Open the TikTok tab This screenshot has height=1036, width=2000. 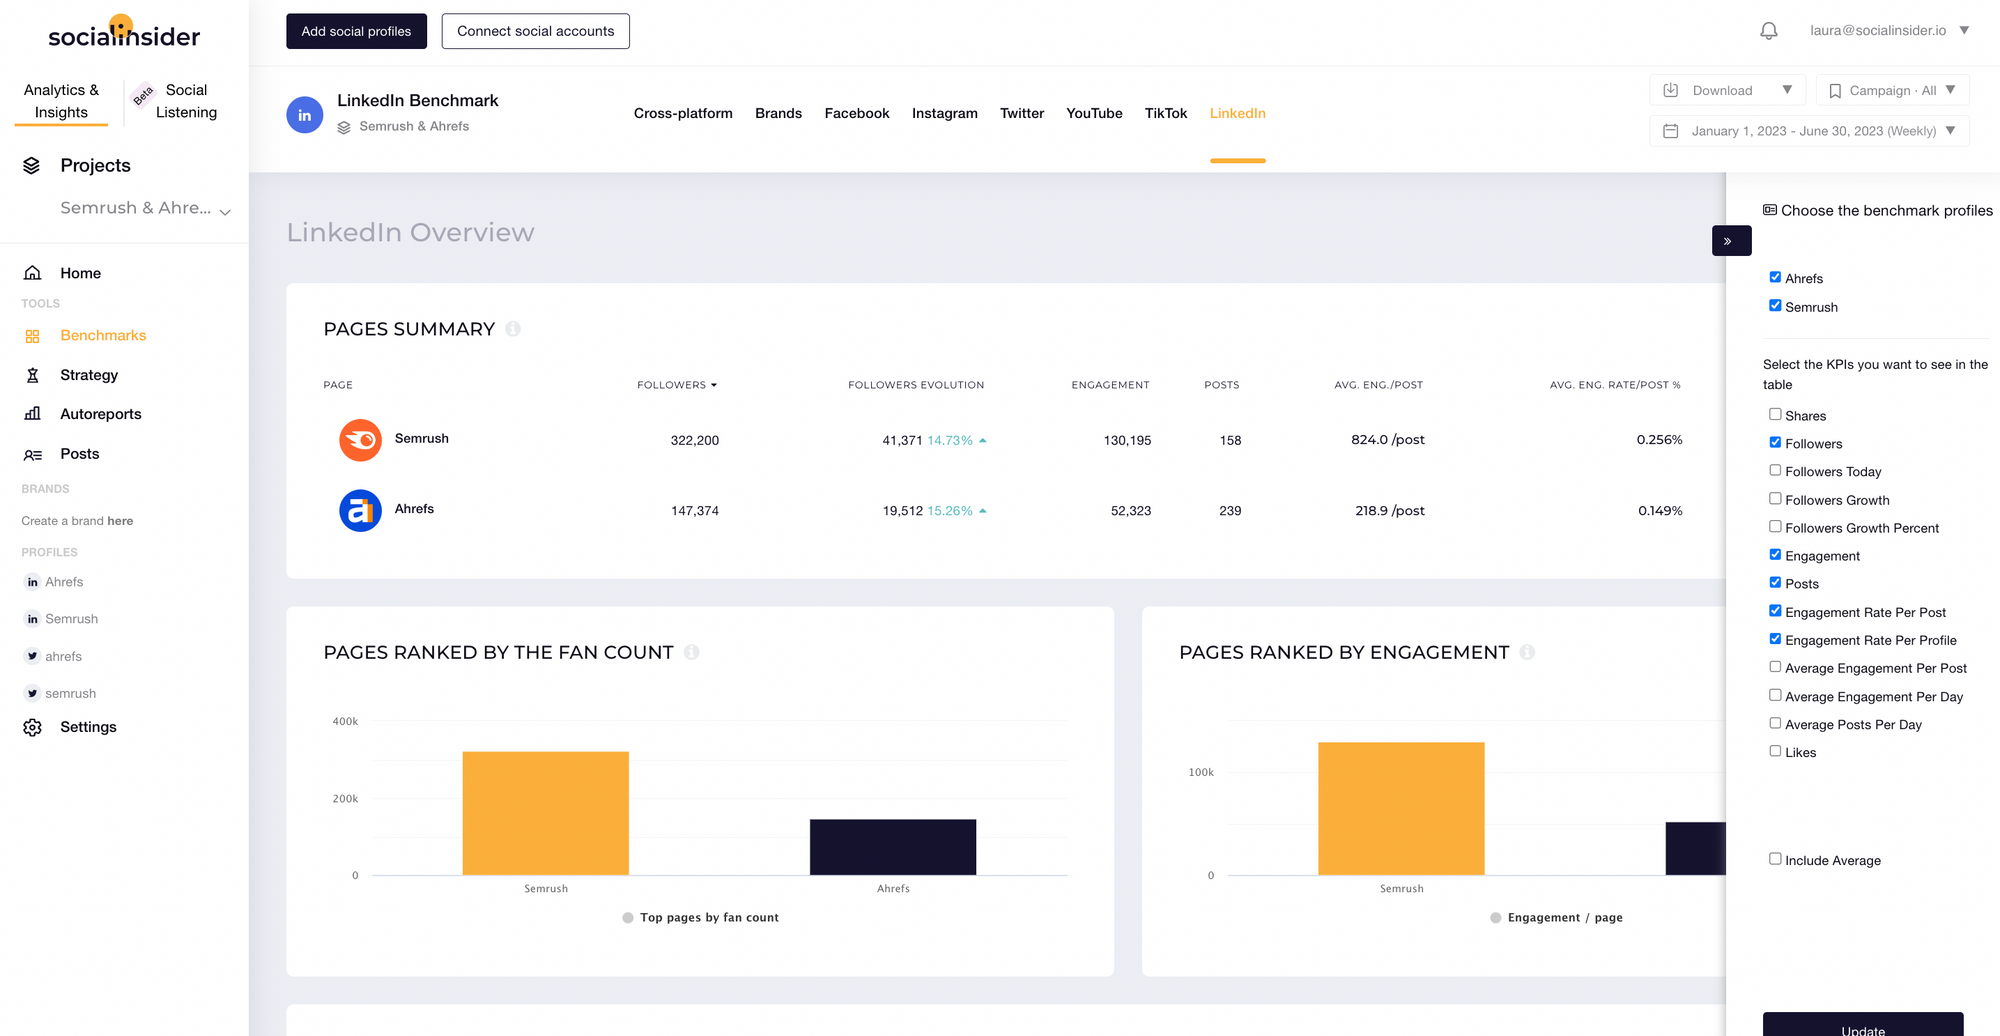(1166, 114)
